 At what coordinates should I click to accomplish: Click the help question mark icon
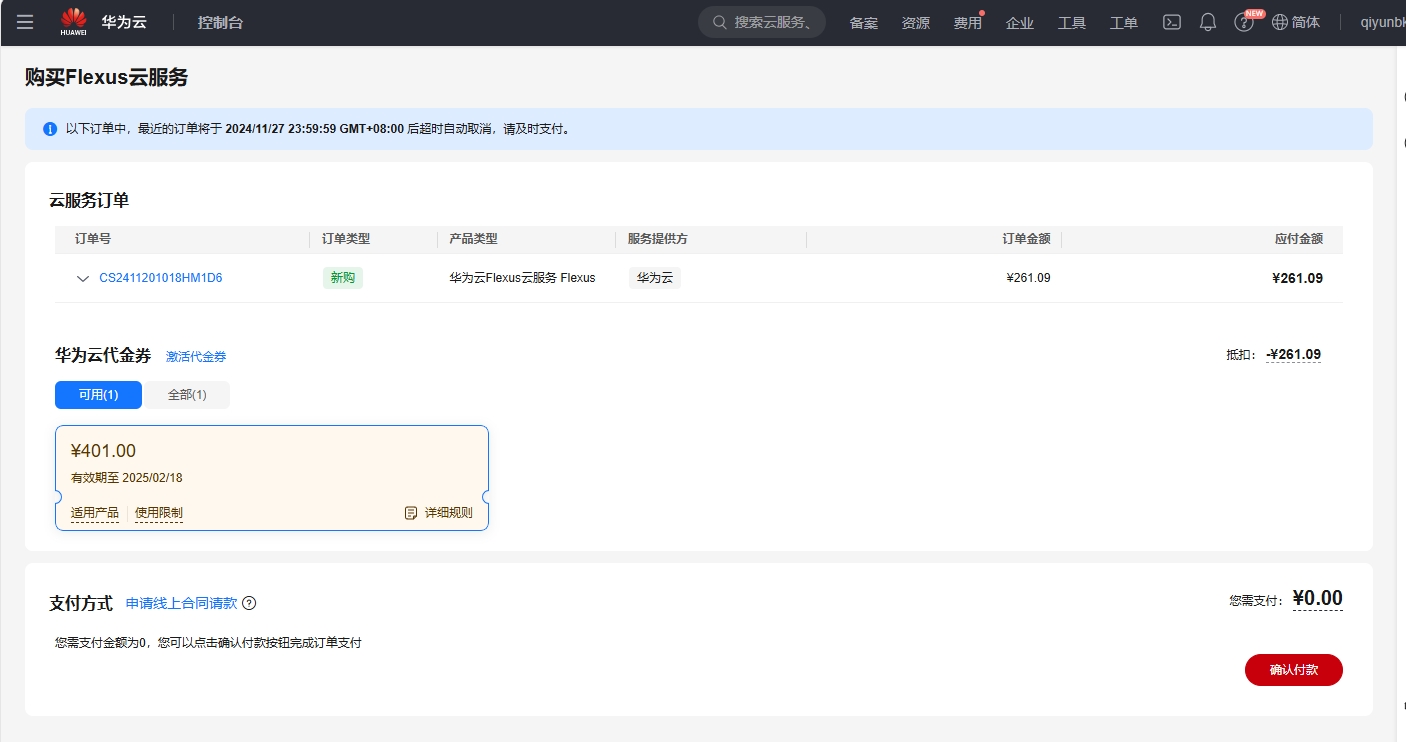[1243, 23]
